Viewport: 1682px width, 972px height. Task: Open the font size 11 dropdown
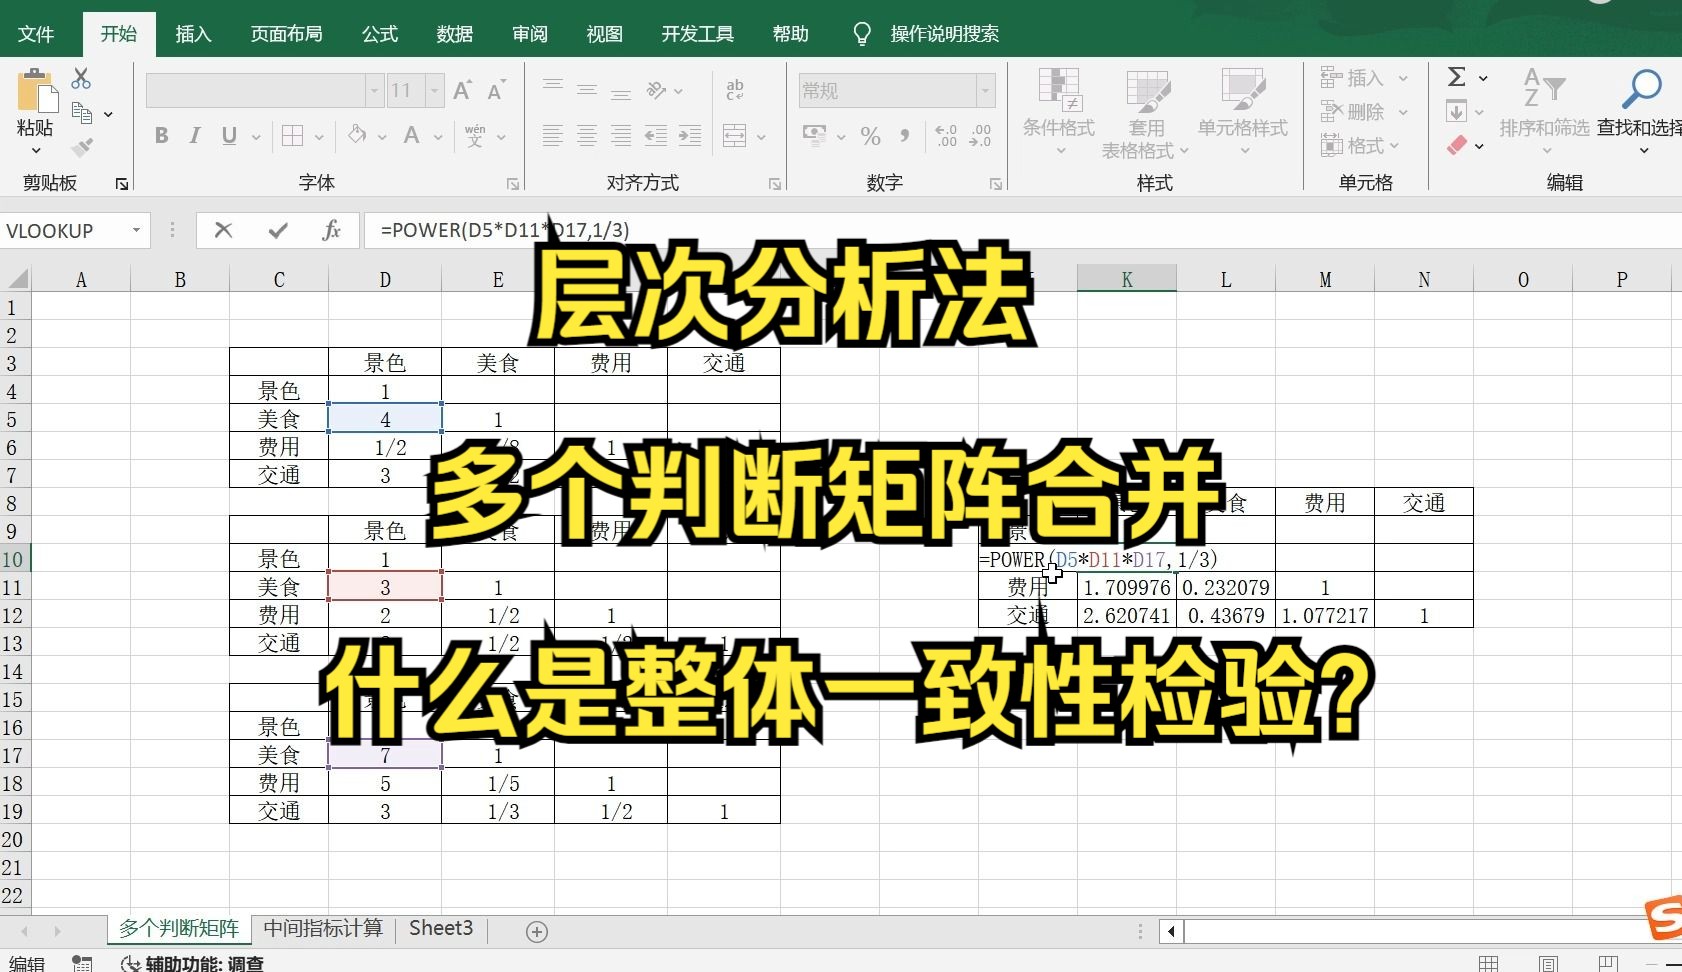pos(434,91)
